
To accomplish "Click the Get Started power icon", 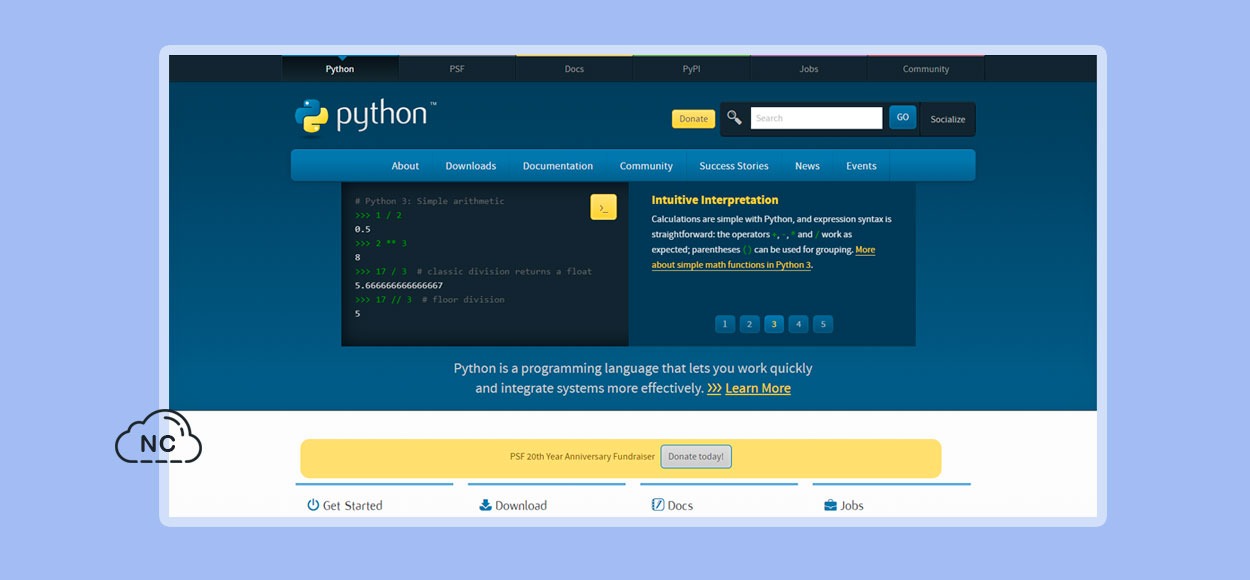I will coord(313,505).
